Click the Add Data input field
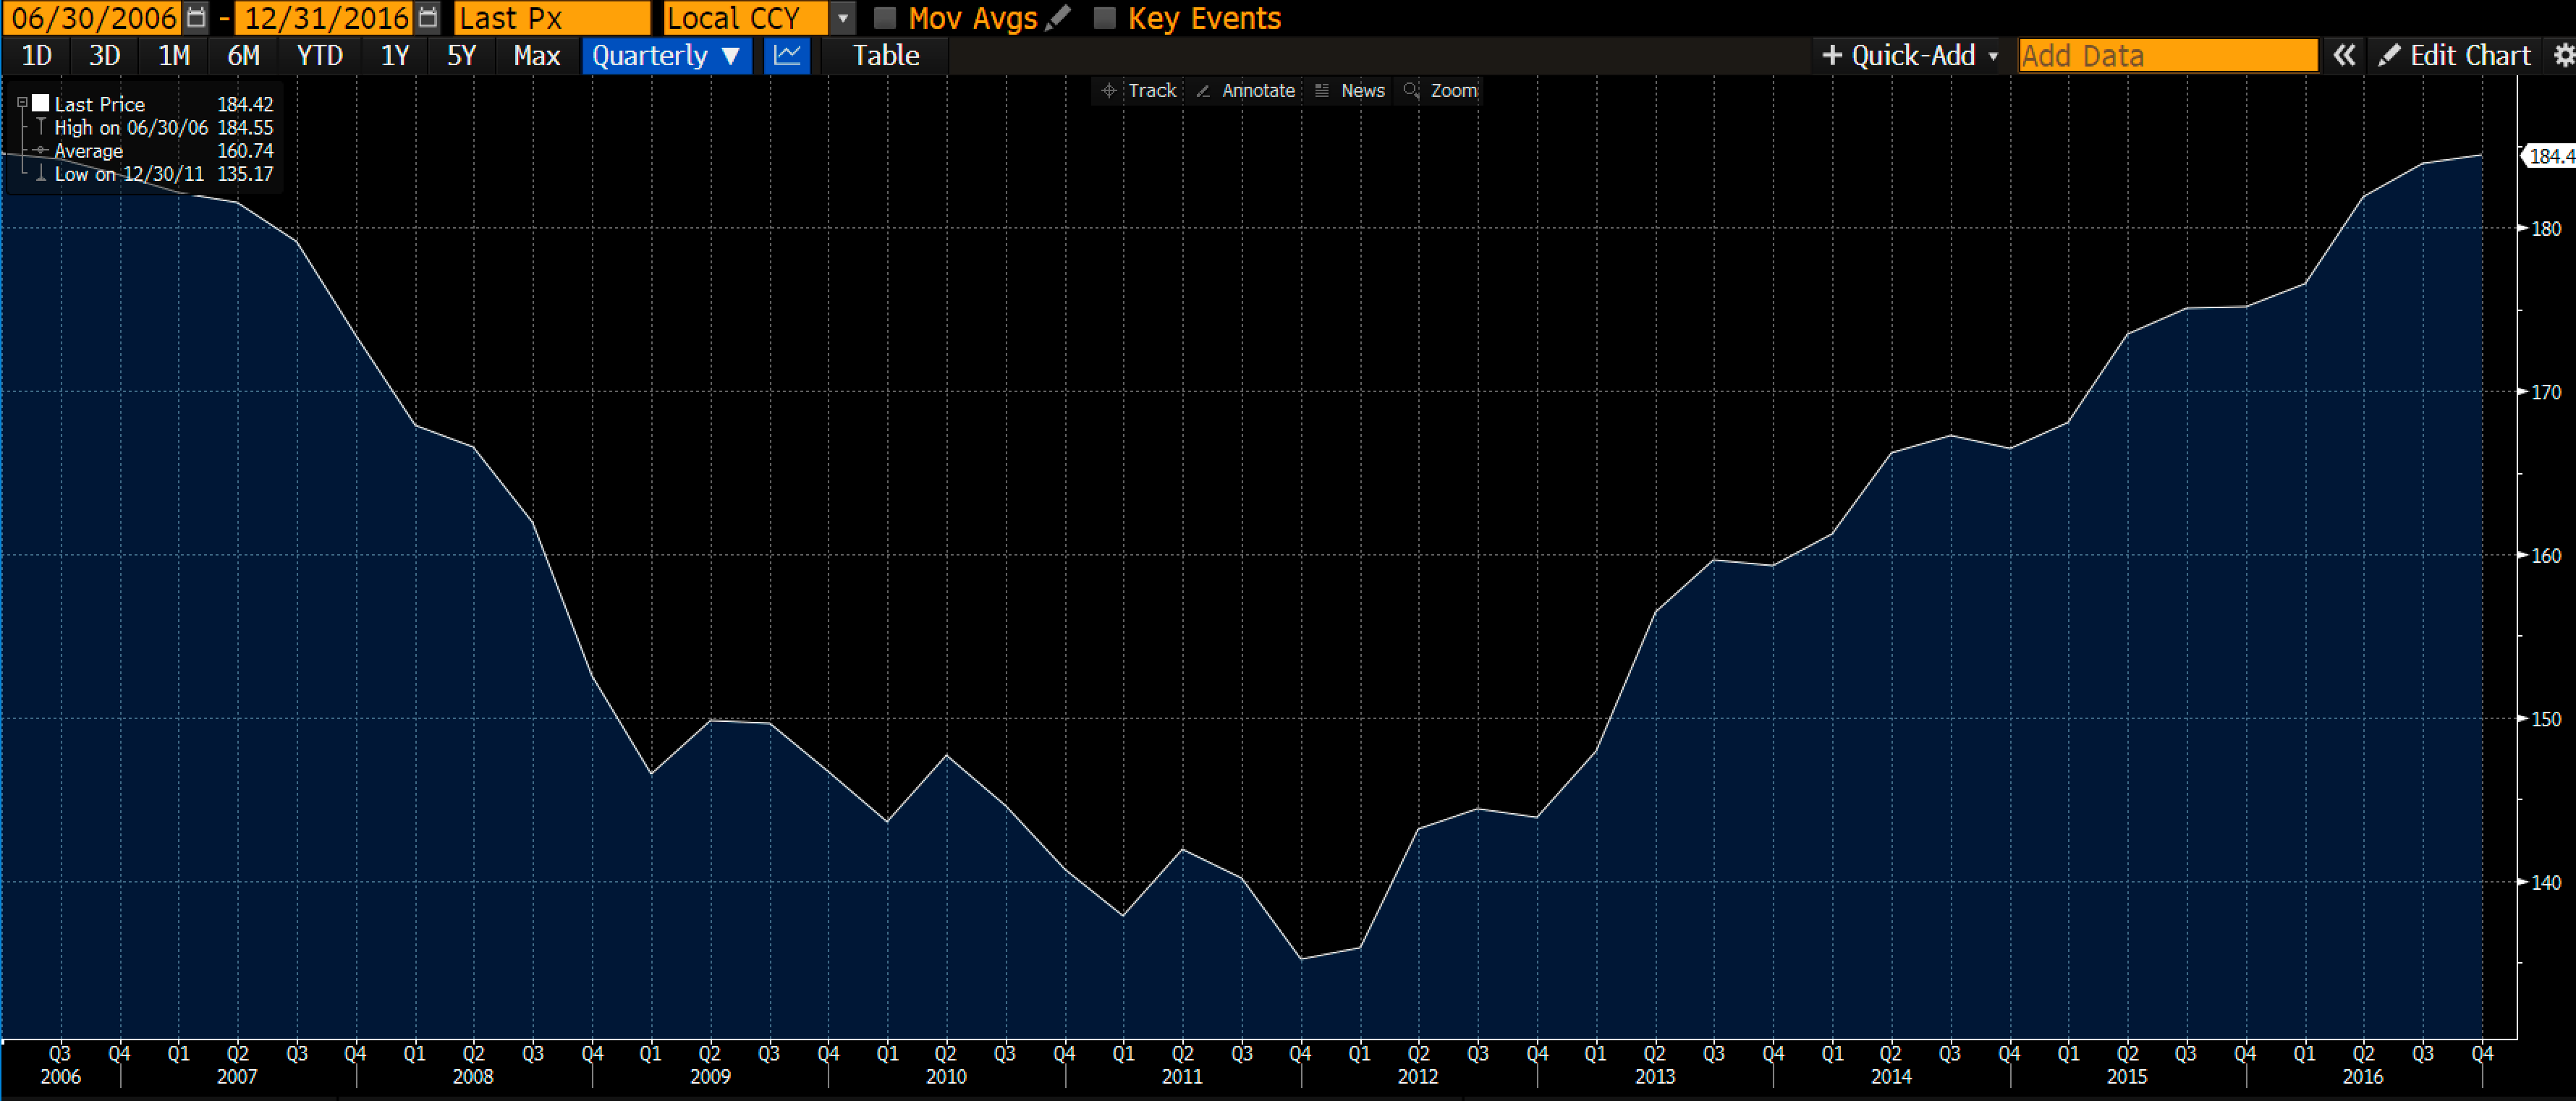 click(2168, 55)
